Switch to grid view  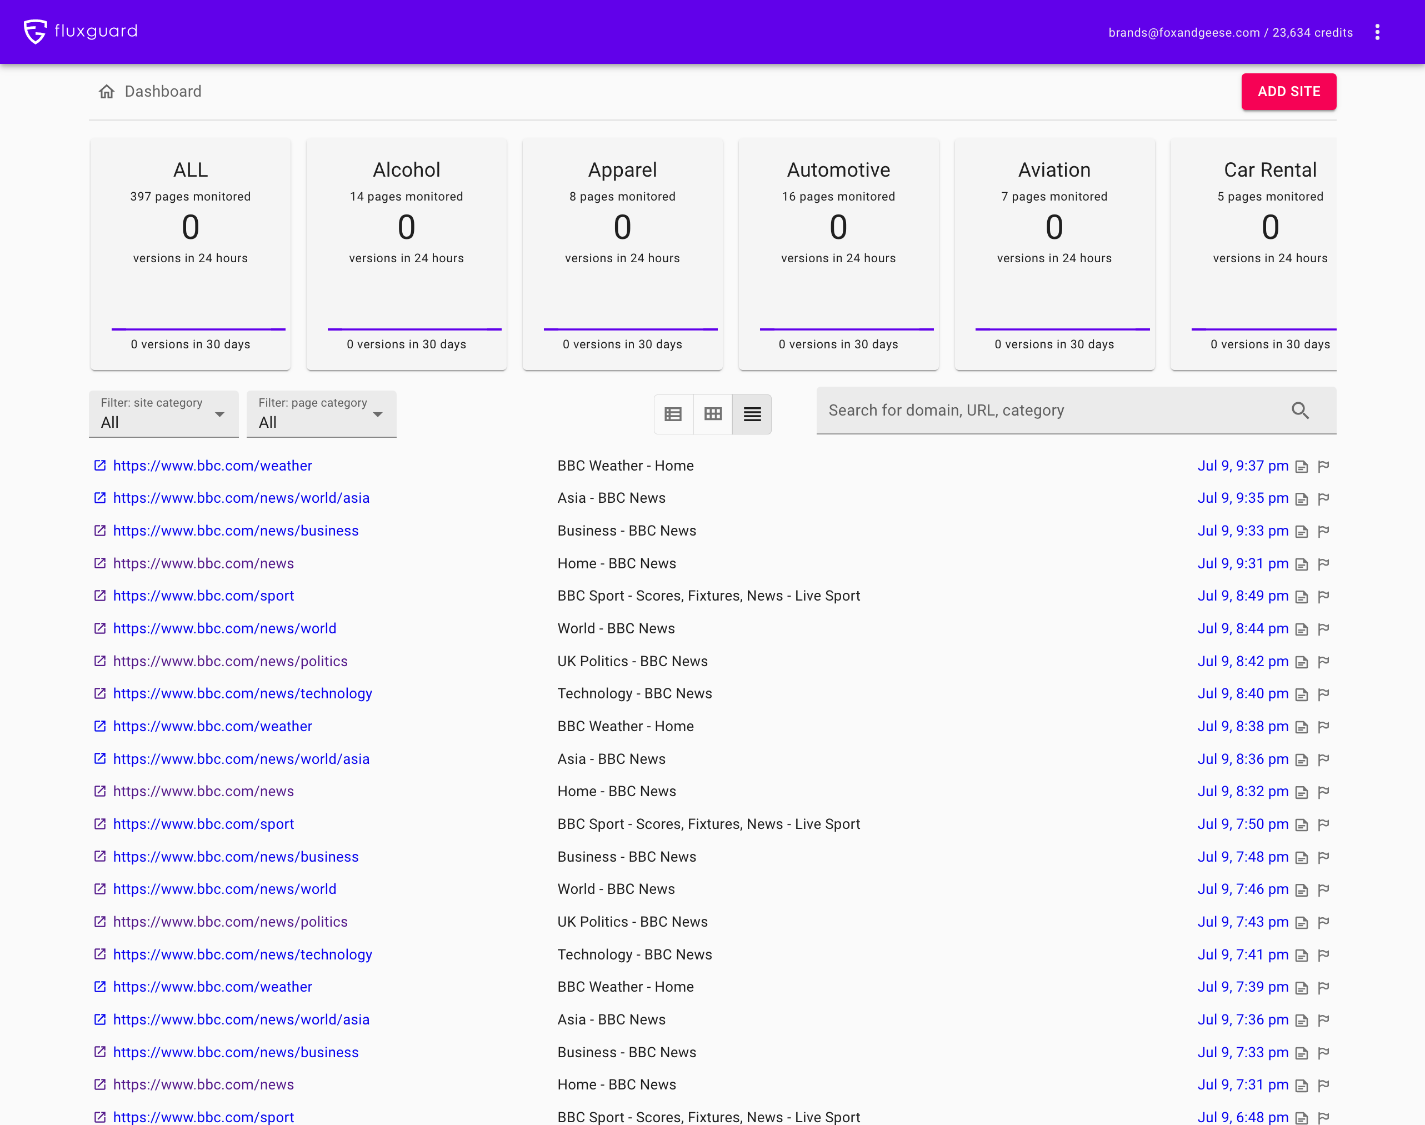tap(713, 414)
